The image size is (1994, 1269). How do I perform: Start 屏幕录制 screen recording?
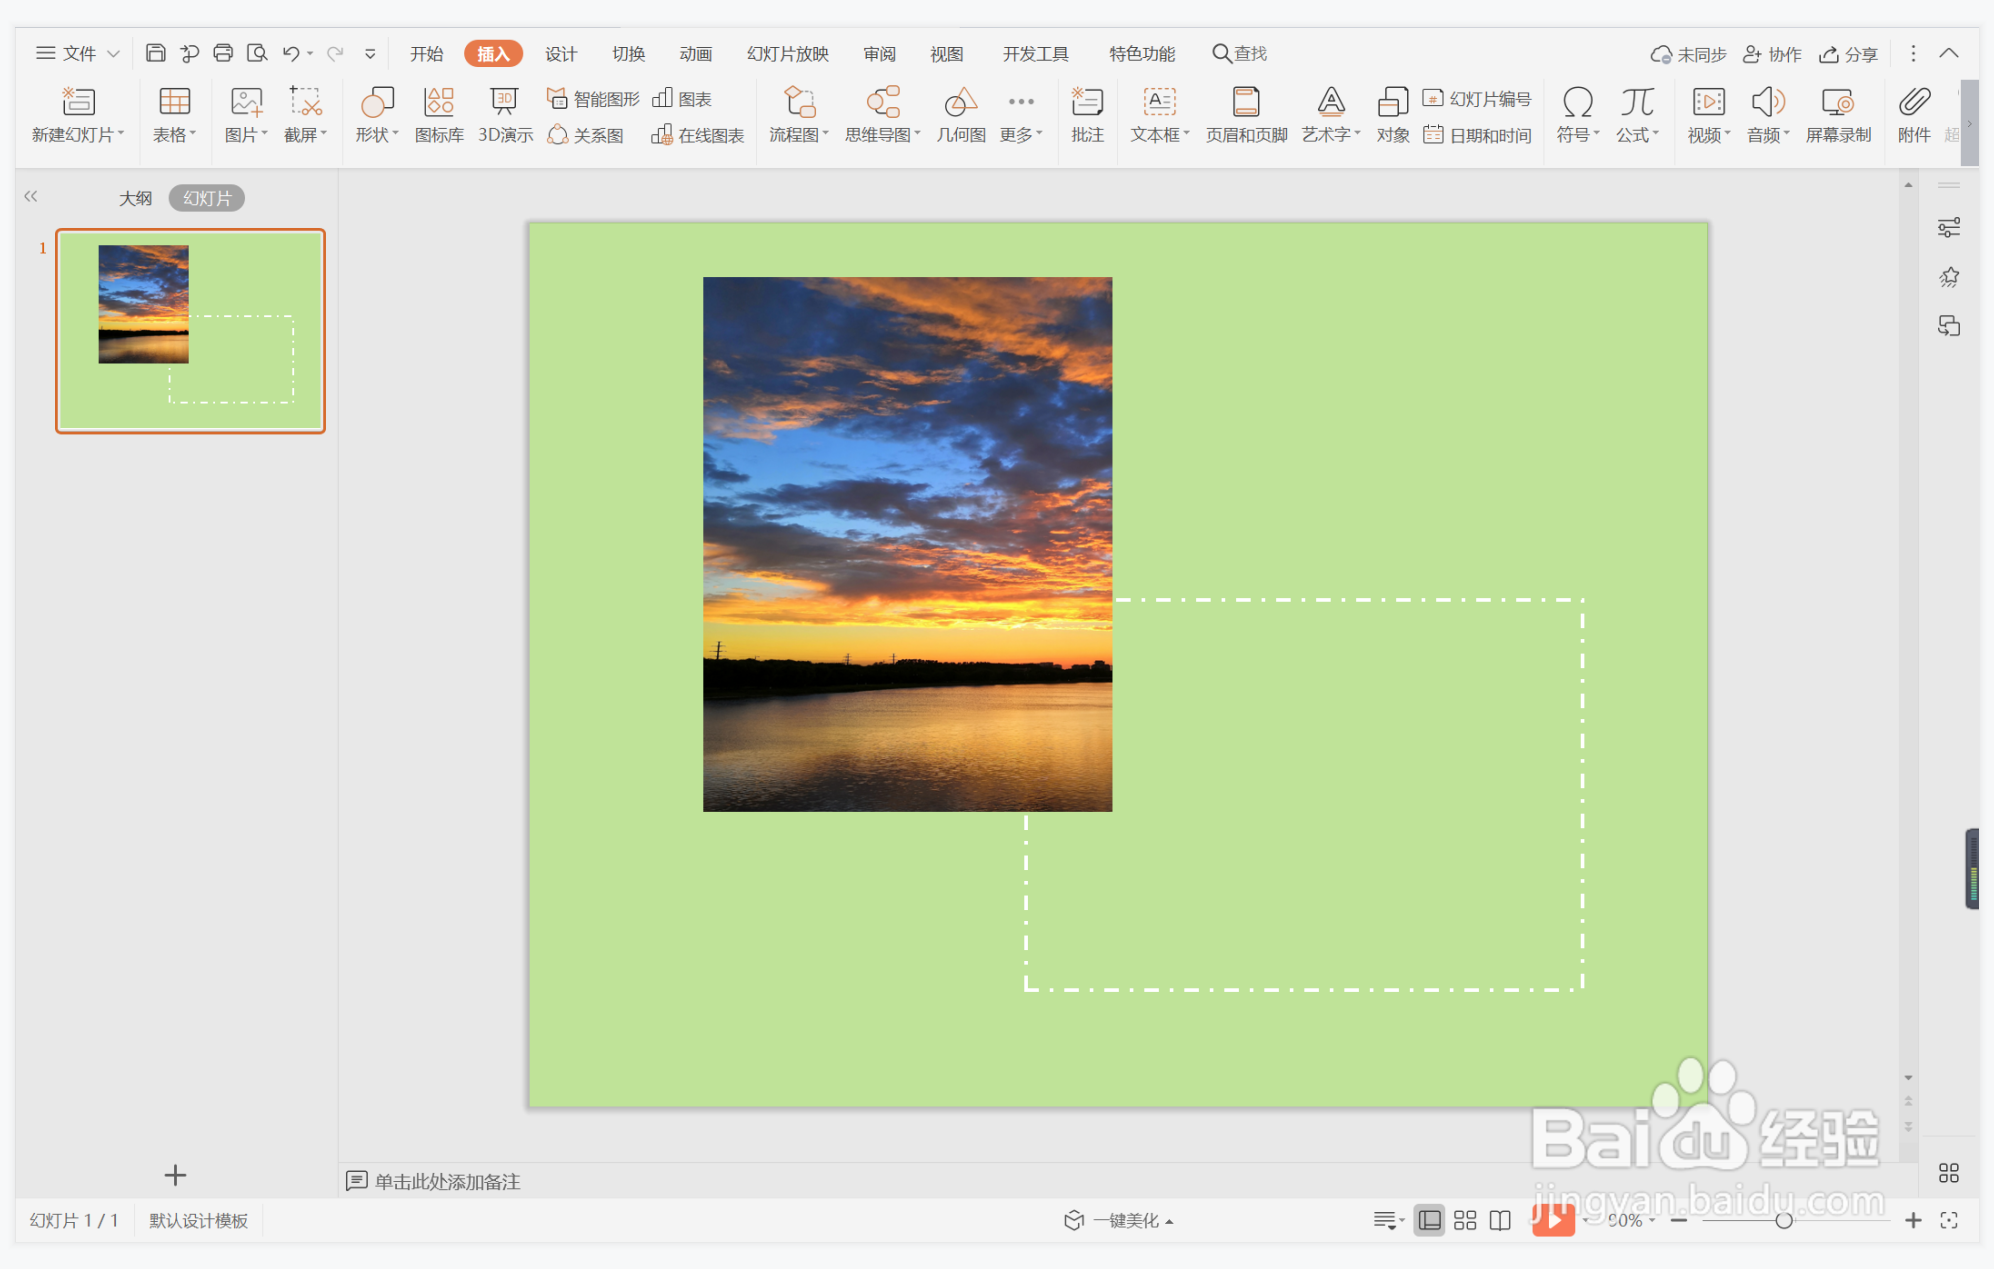click(x=1838, y=115)
